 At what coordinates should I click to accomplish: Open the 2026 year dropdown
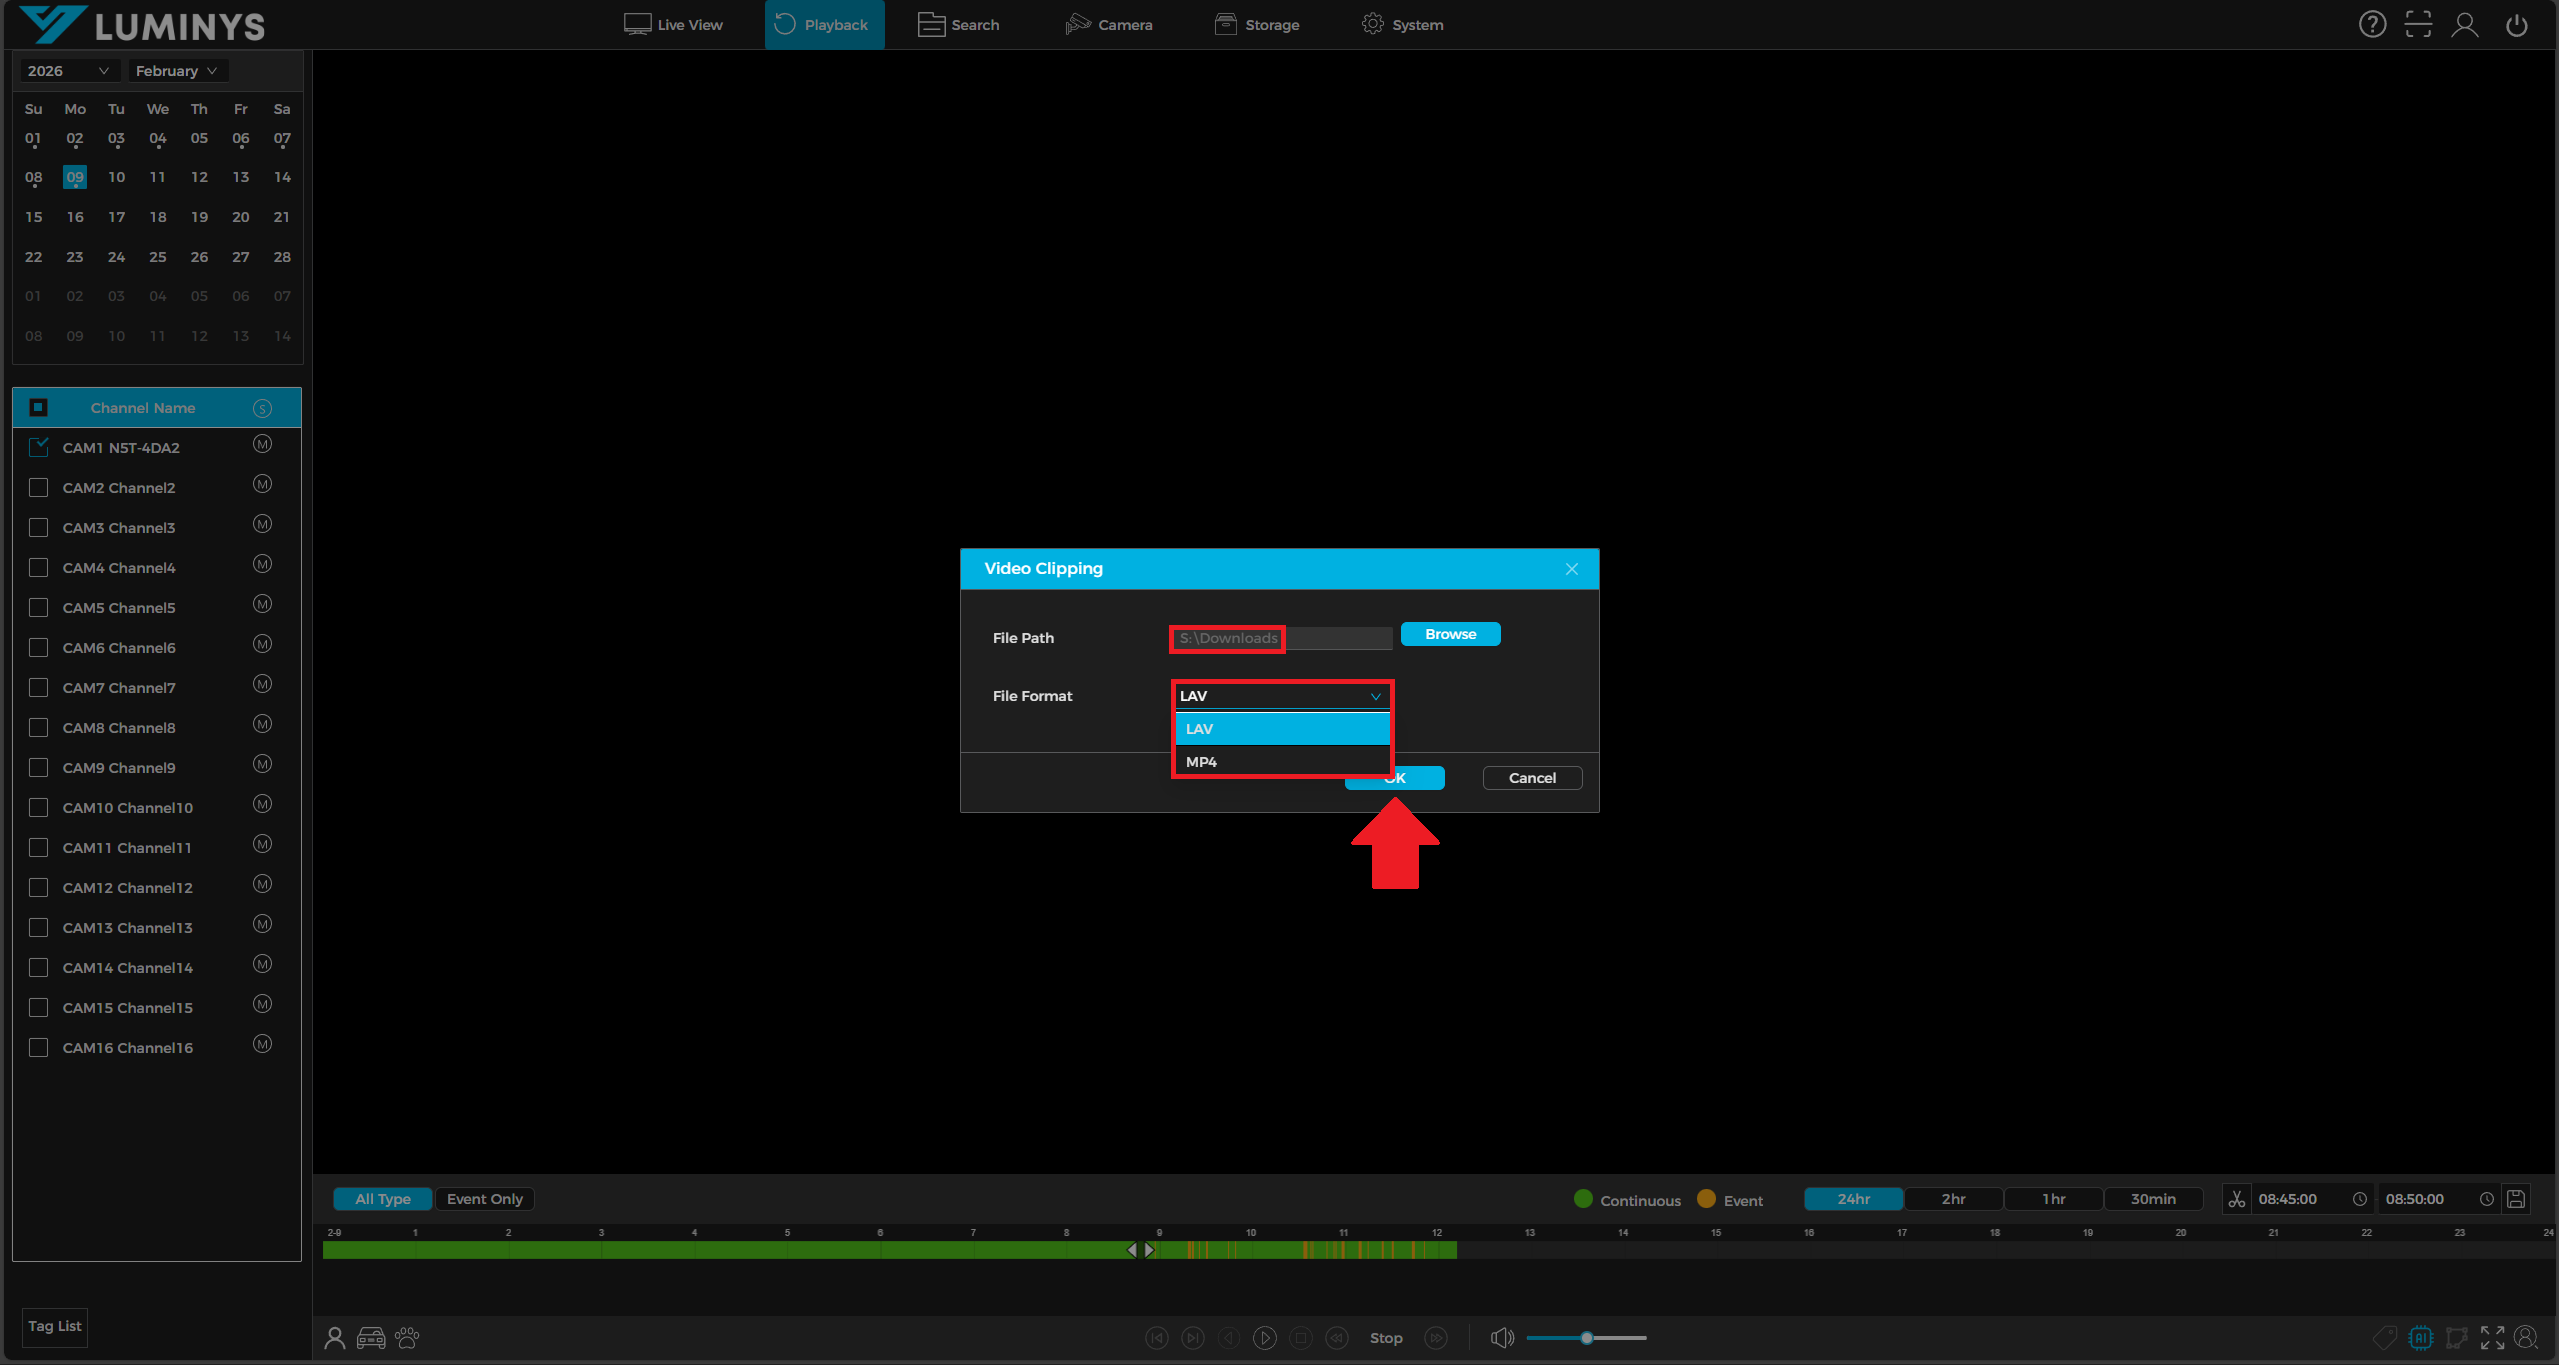[67, 71]
